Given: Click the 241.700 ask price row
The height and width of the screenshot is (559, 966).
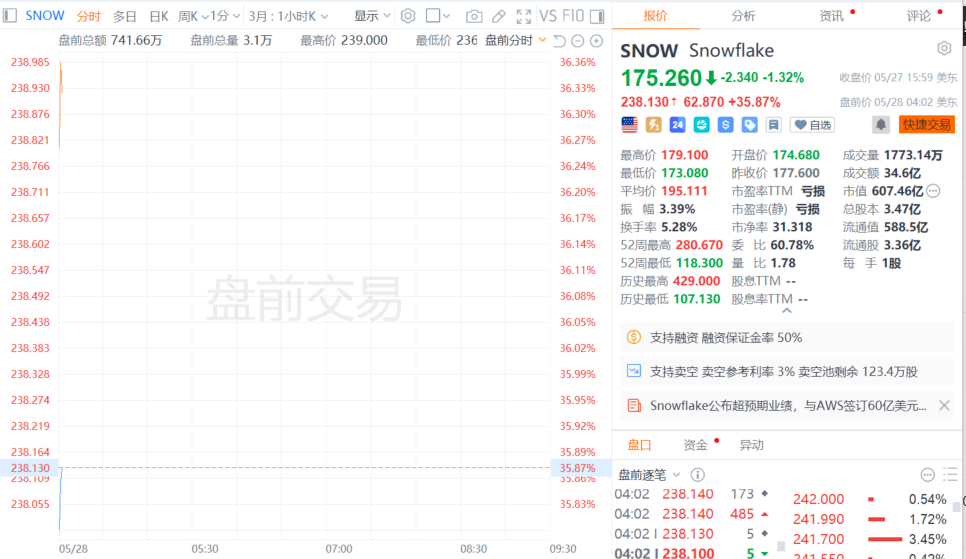Looking at the screenshot, I should (870, 539).
